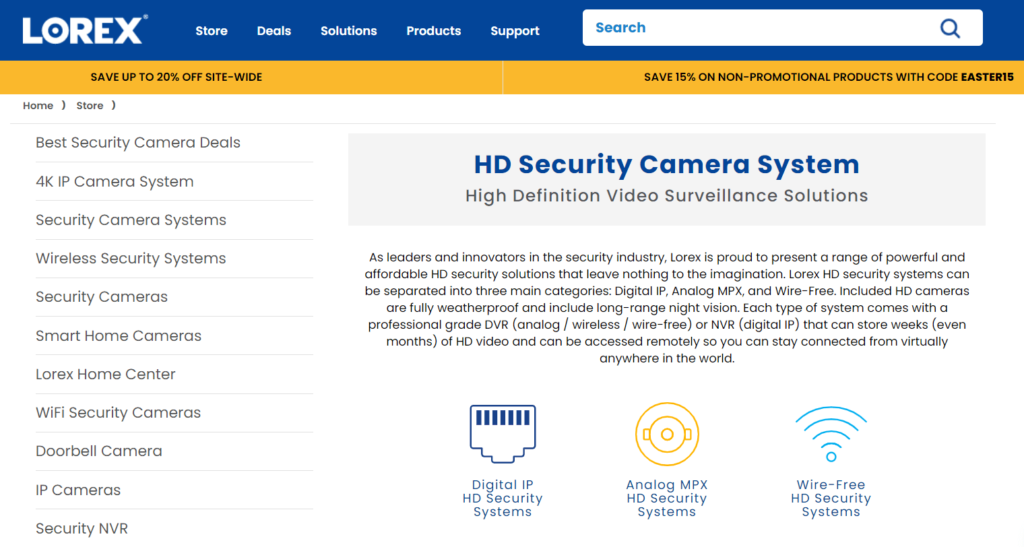Viewport: 1024px width, 547px height.
Task: Expand the Solutions navigation menu
Action: click(348, 31)
